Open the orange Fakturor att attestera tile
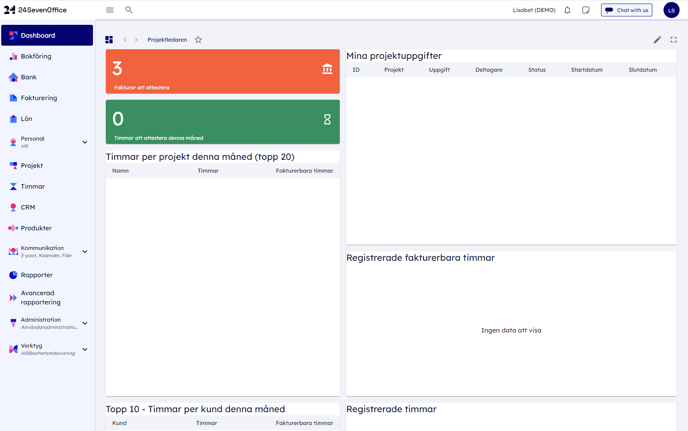The image size is (688, 431). pyautogui.click(x=222, y=72)
